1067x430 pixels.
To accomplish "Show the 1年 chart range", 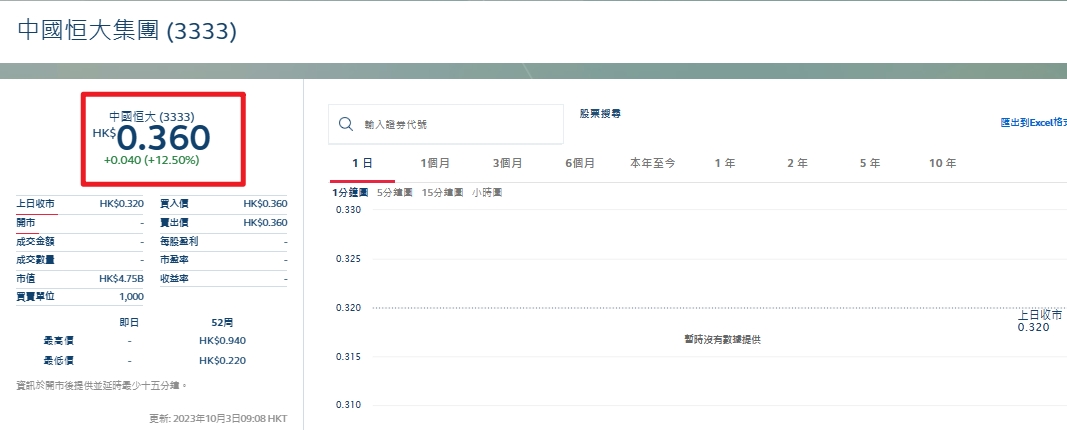I will (725, 163).
